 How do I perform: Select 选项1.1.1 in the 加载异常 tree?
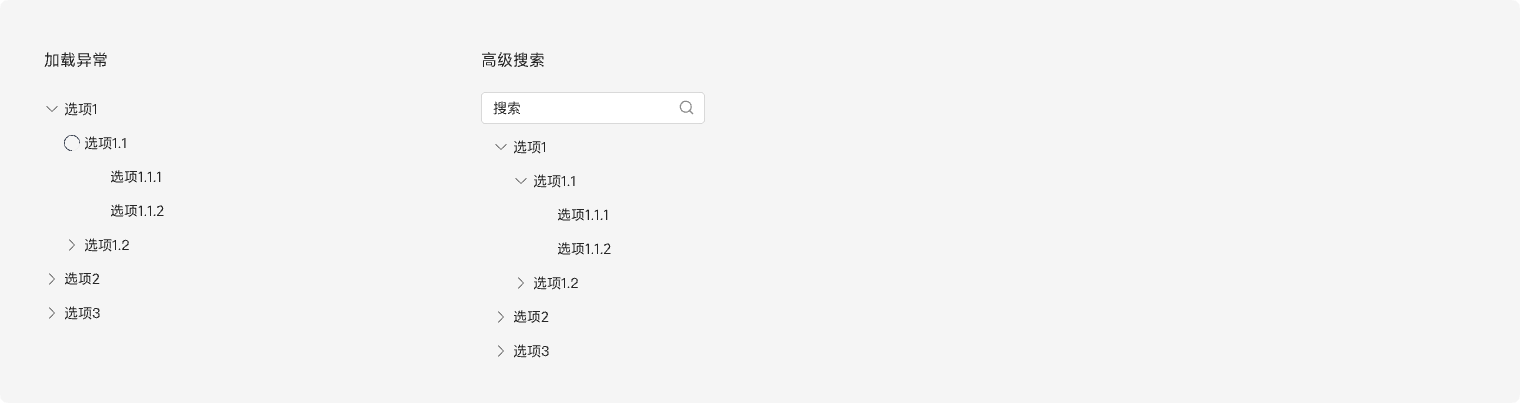coord(136,177)
